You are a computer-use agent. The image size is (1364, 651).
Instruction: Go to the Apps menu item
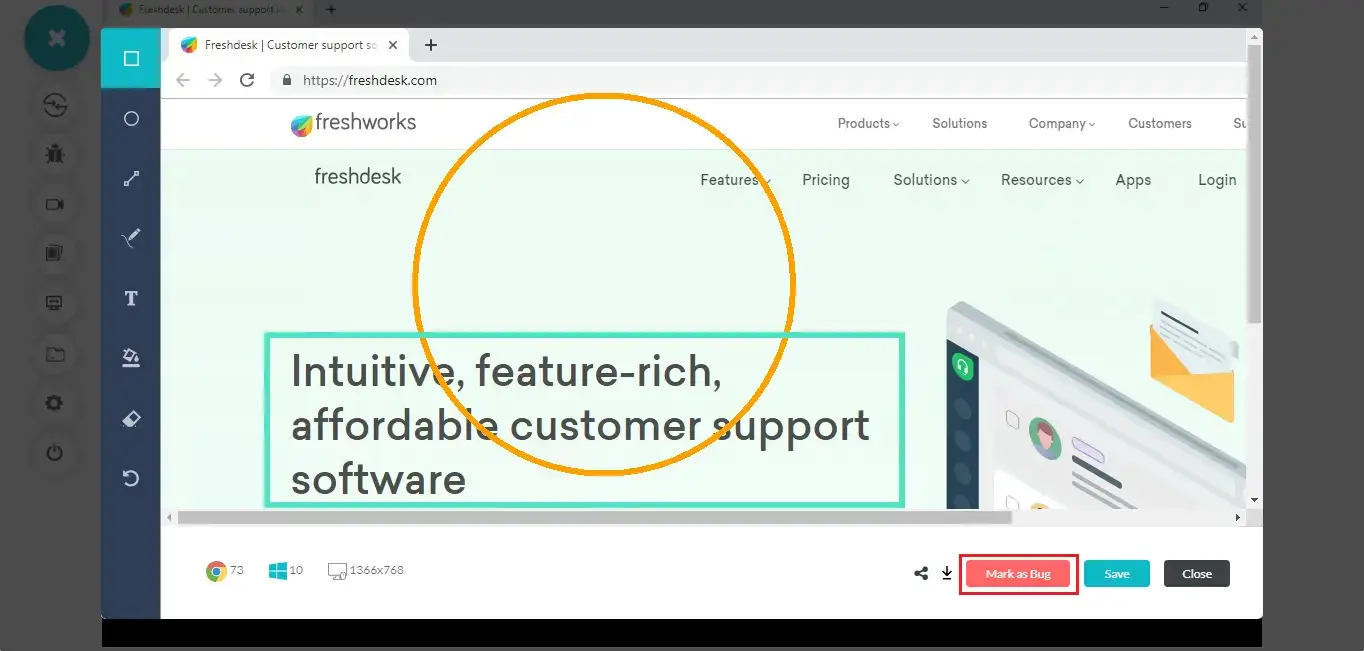(x=1133, y=181)
